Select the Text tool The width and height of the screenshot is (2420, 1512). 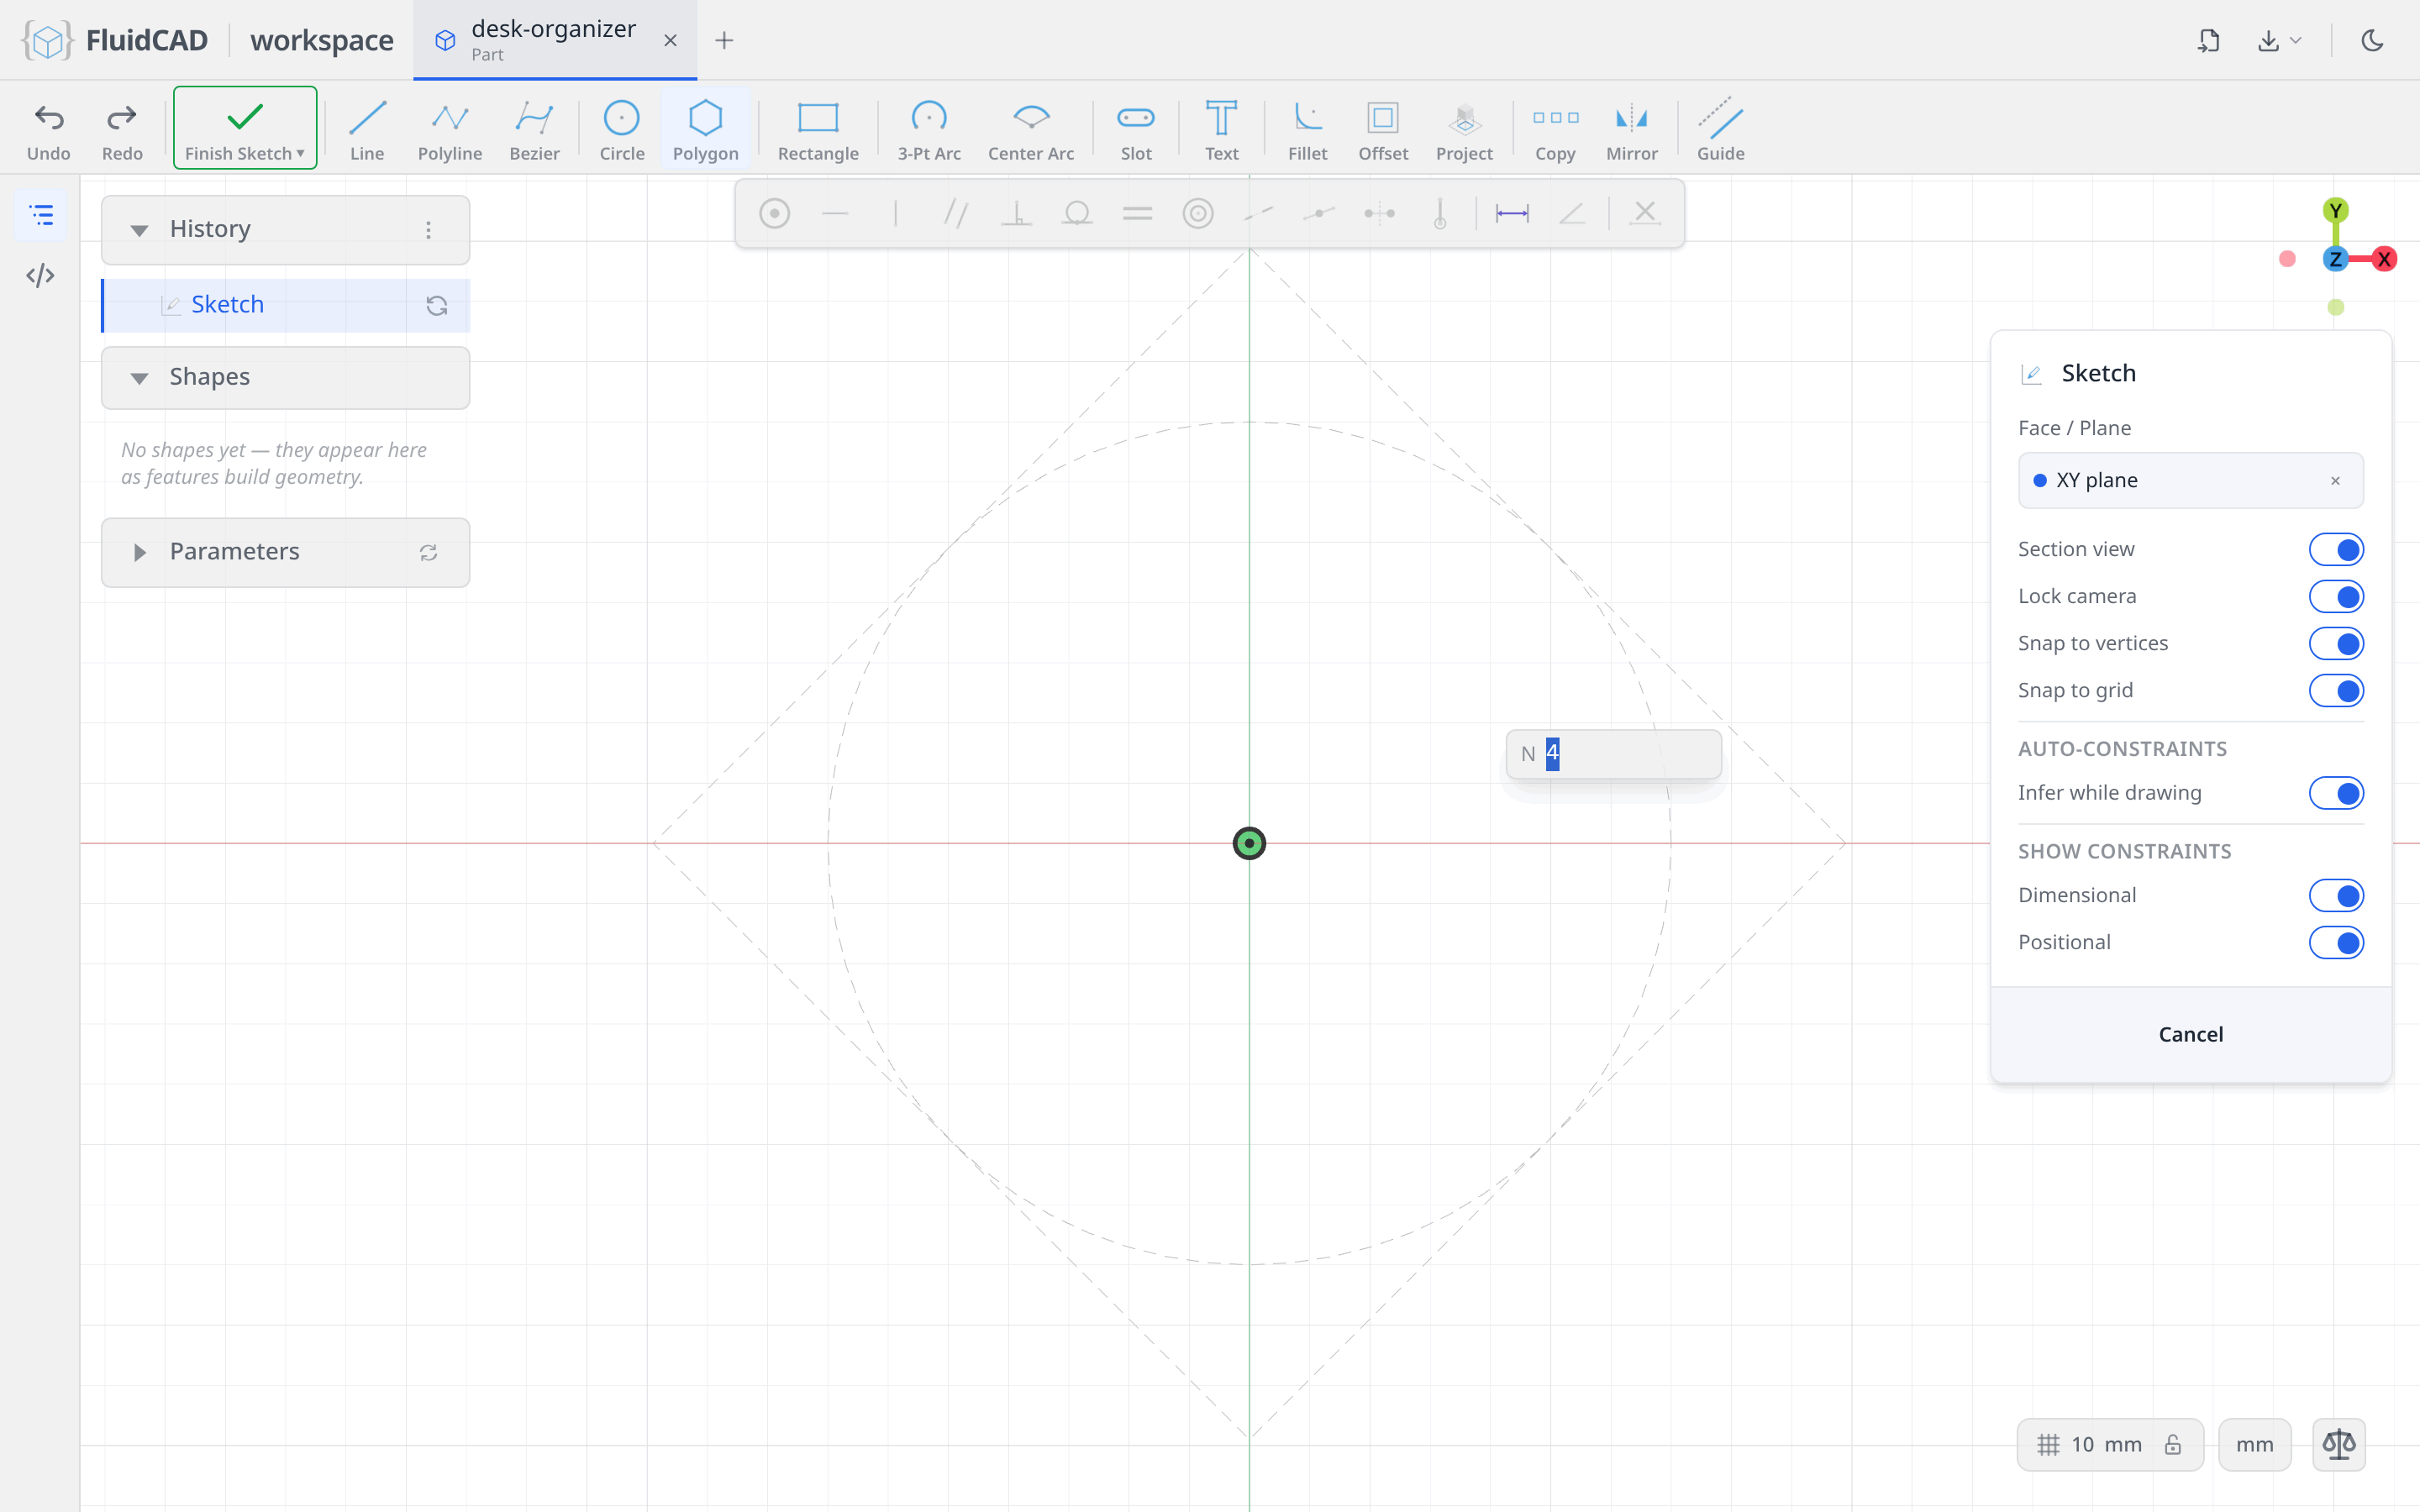(x=1221, y=130)
